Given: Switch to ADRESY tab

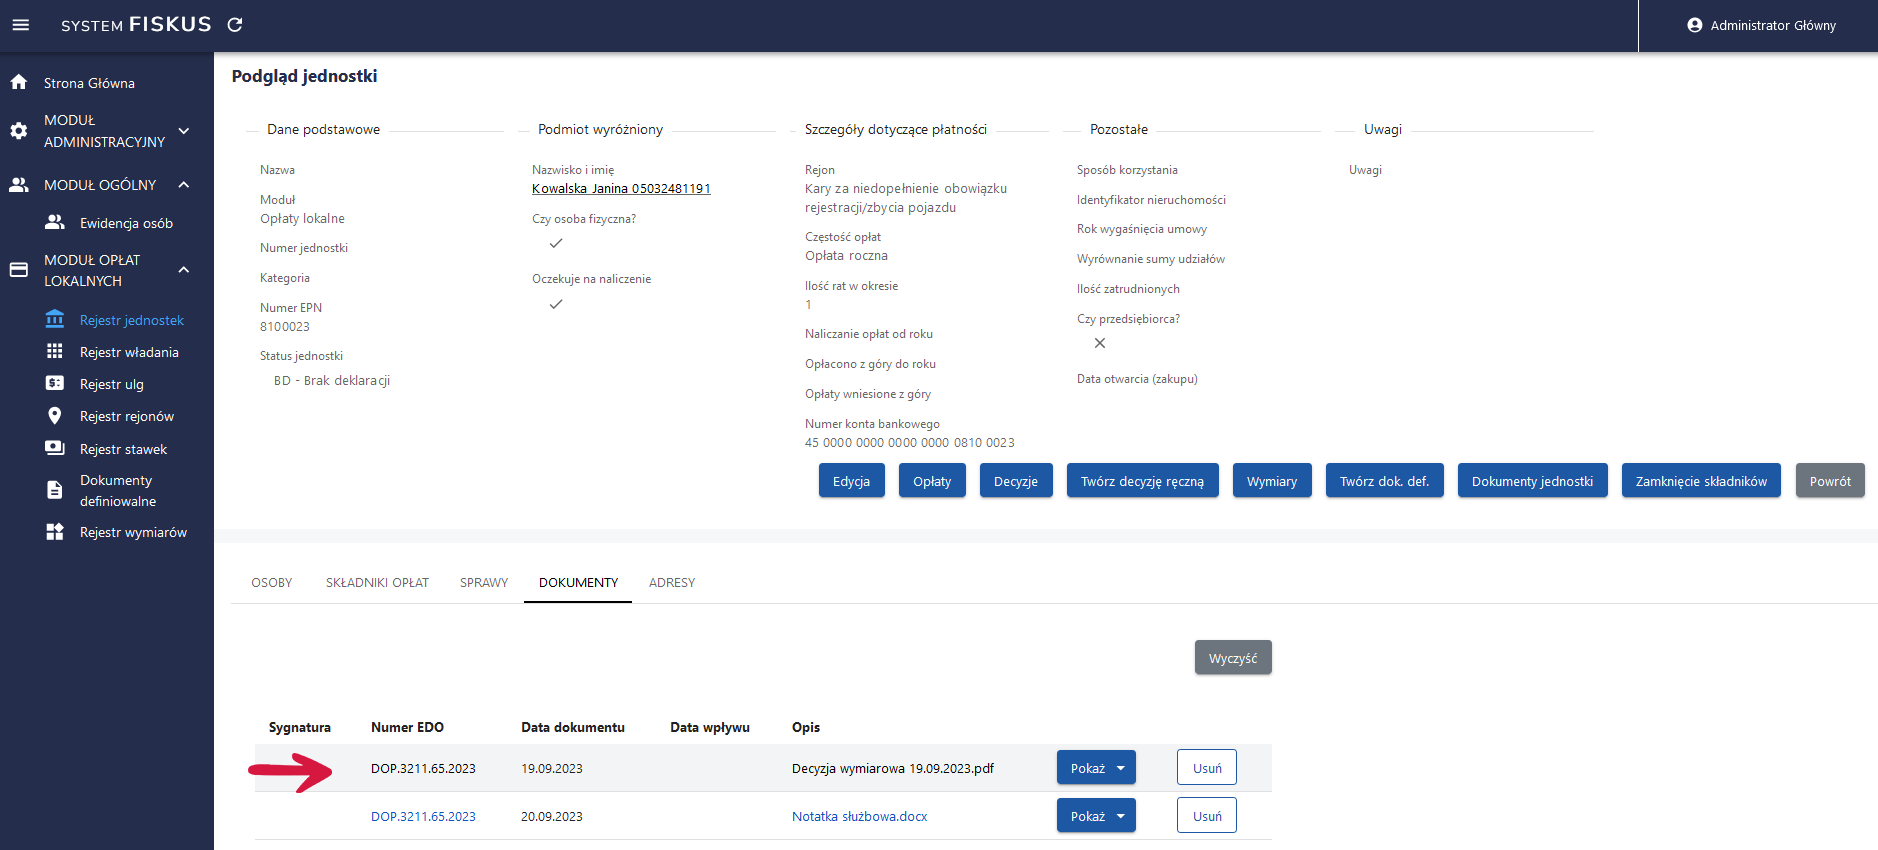Looking at the screenshot, I should pos(671,582).
